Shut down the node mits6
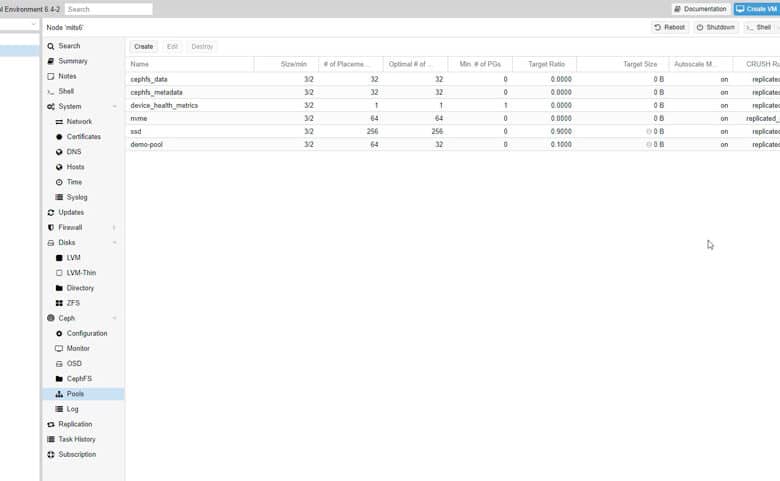Image resolution: width=780 pixels, height=481 pixels. 715,27
